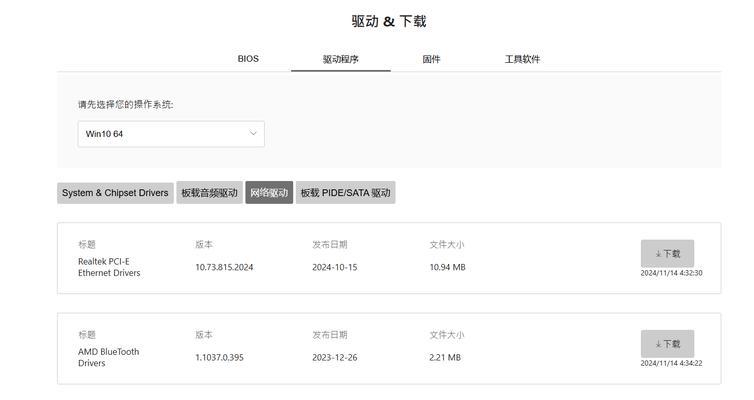Click the 请先选择您的操作系统 label

click(x=126, y=104)
